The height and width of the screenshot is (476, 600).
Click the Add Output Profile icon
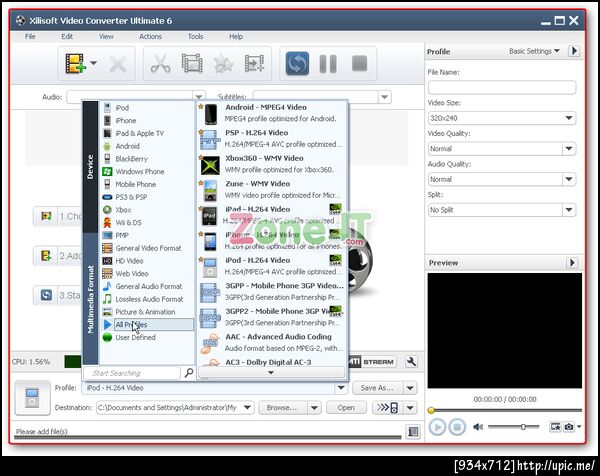[254, 64]
